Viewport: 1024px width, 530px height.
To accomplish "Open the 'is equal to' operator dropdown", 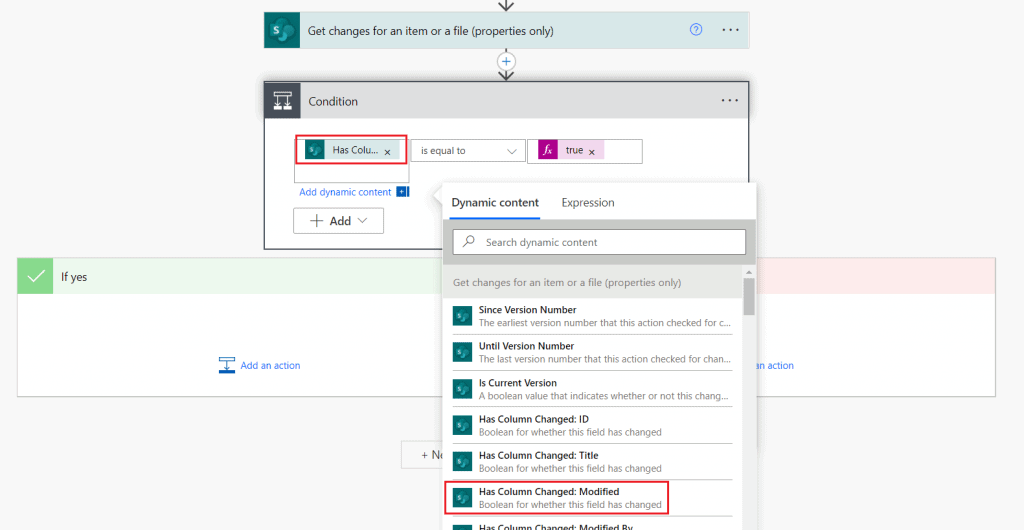I will [468, 151].
